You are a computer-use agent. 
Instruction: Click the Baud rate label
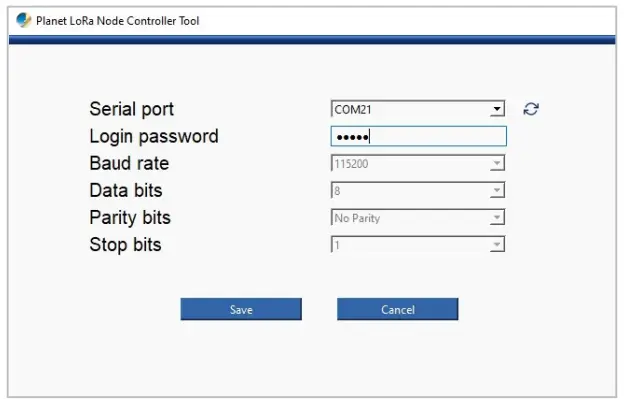click(x=129, y=163)
